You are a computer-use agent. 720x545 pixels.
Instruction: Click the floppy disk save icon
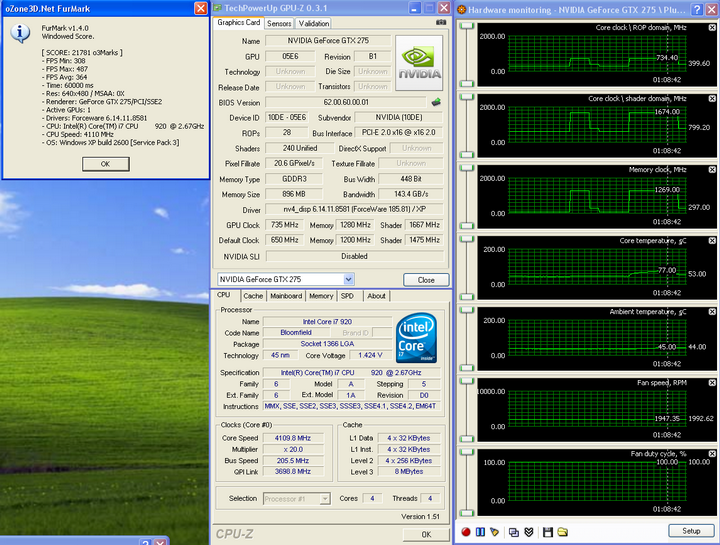pyautogui.click(x=547, y=531)
